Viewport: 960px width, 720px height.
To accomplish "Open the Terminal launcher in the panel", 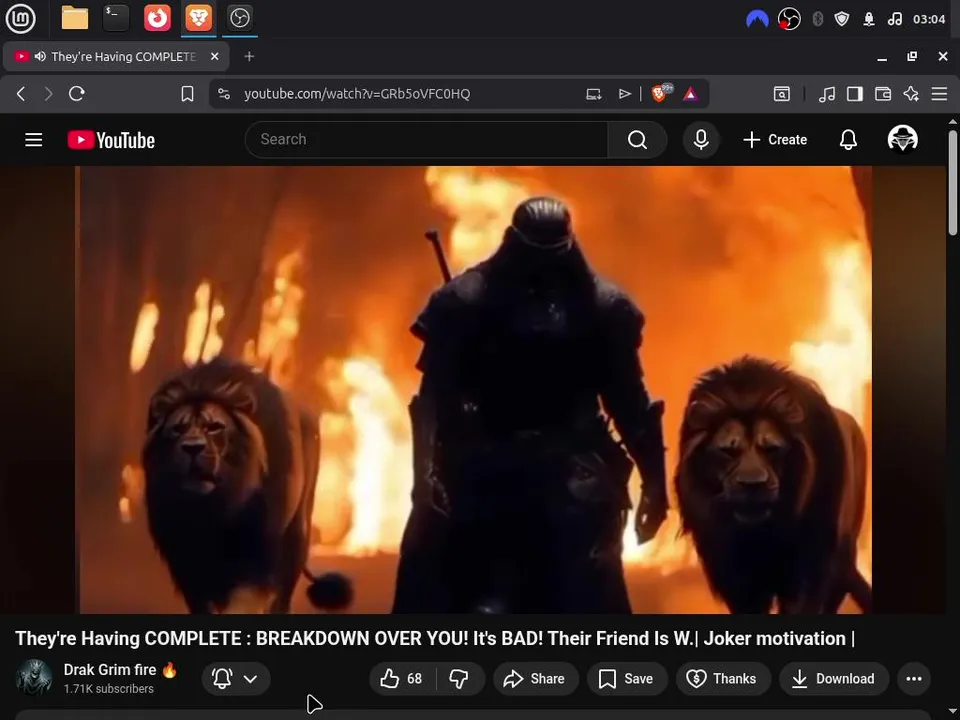I will [x=116, y=18].
